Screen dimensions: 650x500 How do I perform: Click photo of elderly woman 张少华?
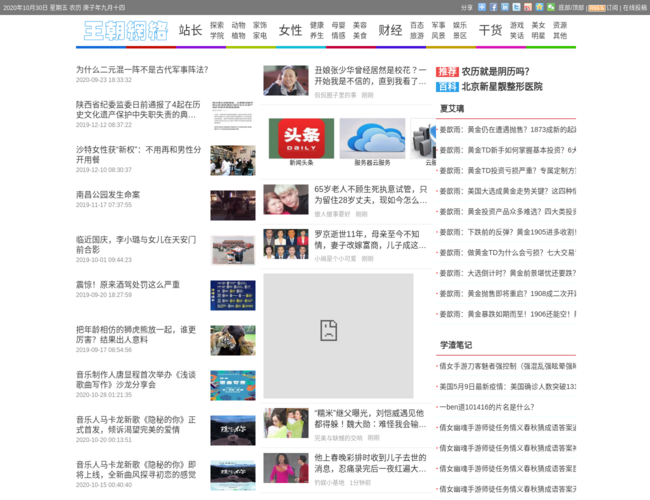tap(286, 80)
